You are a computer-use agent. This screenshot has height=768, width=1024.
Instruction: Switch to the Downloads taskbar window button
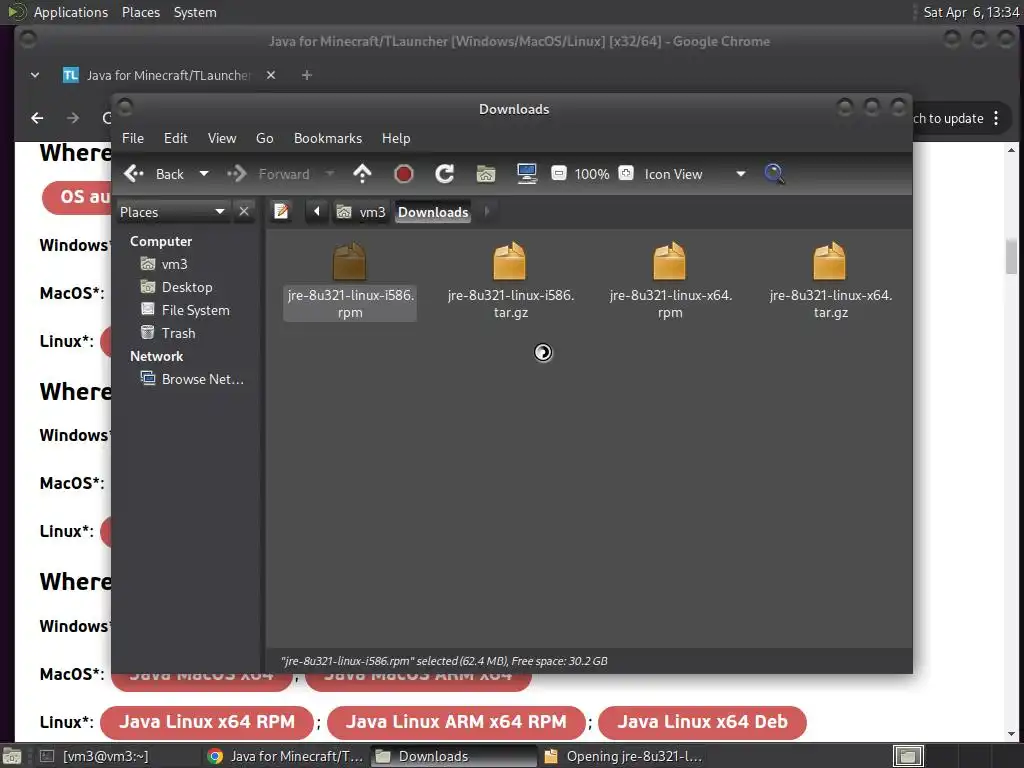point(453,756)
